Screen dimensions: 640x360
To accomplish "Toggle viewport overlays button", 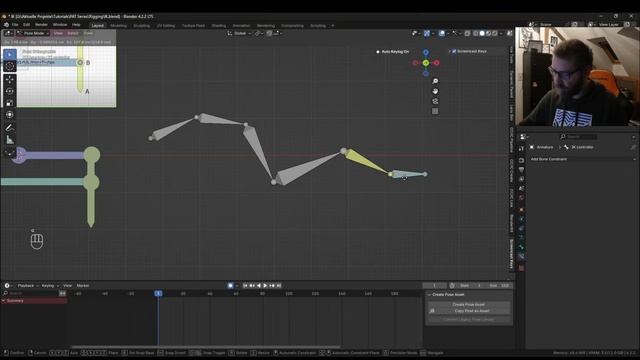I will 442,33.
